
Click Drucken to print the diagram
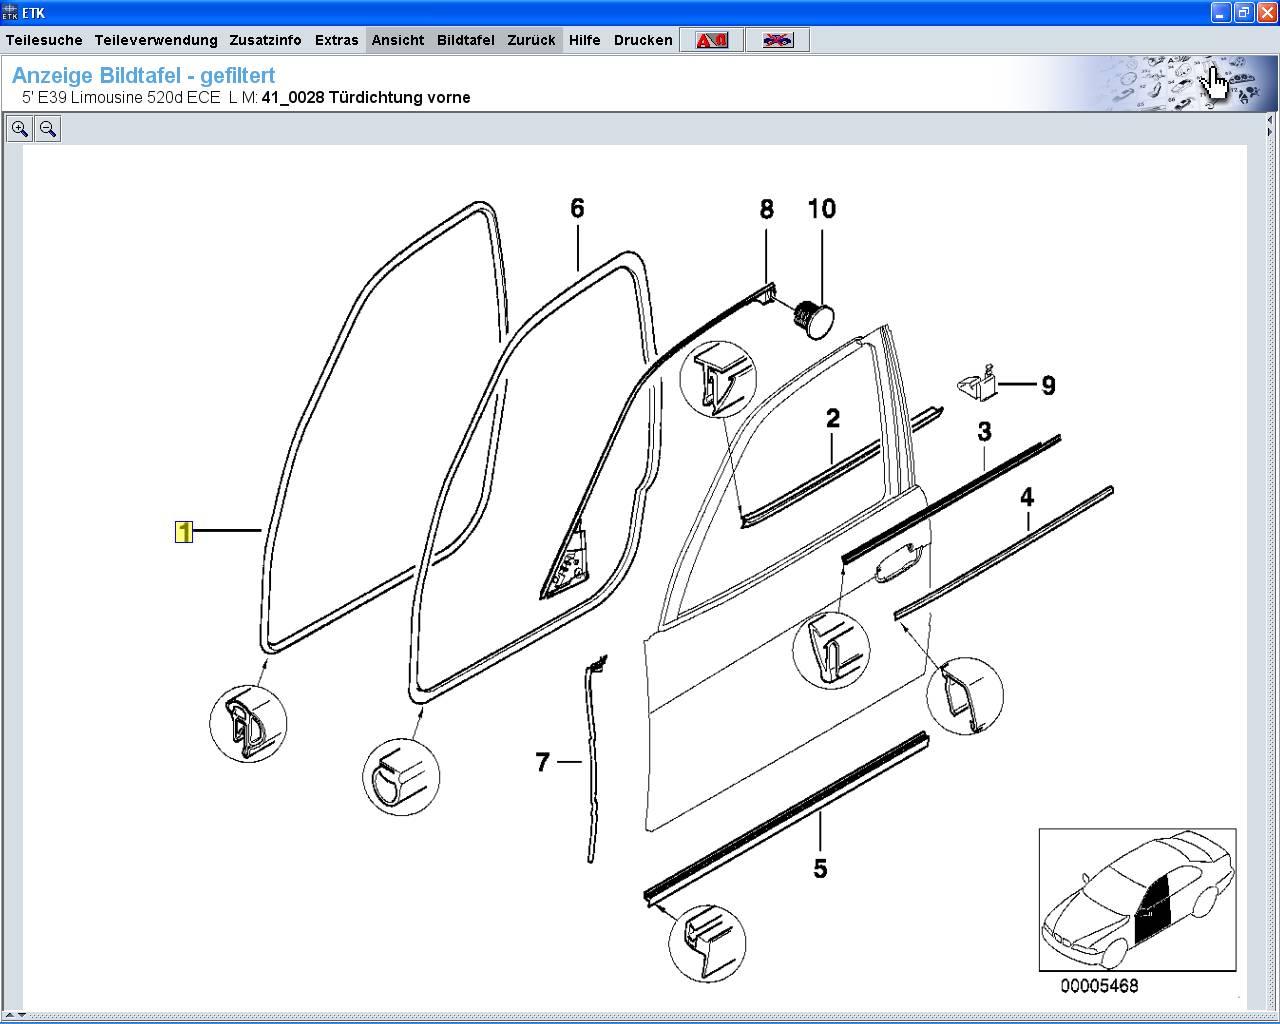[x=643, y=40]
